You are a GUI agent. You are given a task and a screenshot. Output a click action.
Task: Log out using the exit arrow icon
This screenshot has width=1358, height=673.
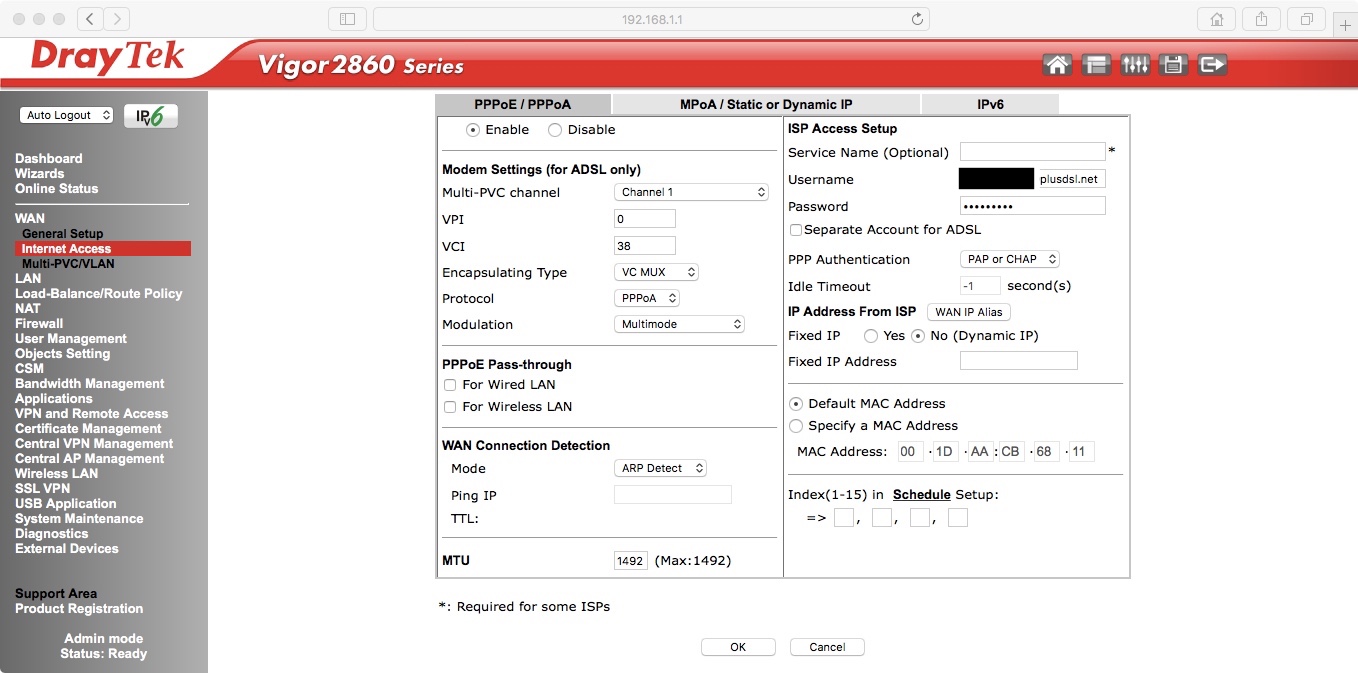[x=1212, y=63]
